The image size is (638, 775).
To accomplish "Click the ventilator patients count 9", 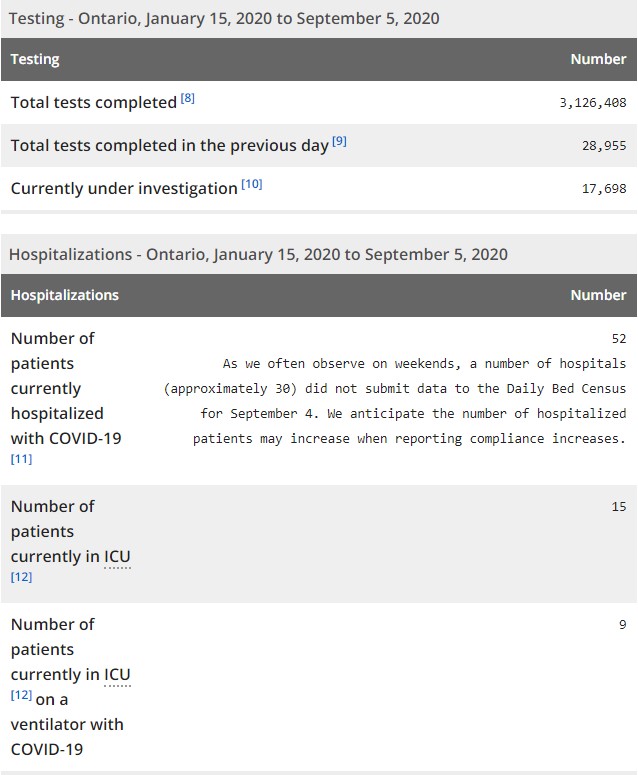I will coord(622,625).
